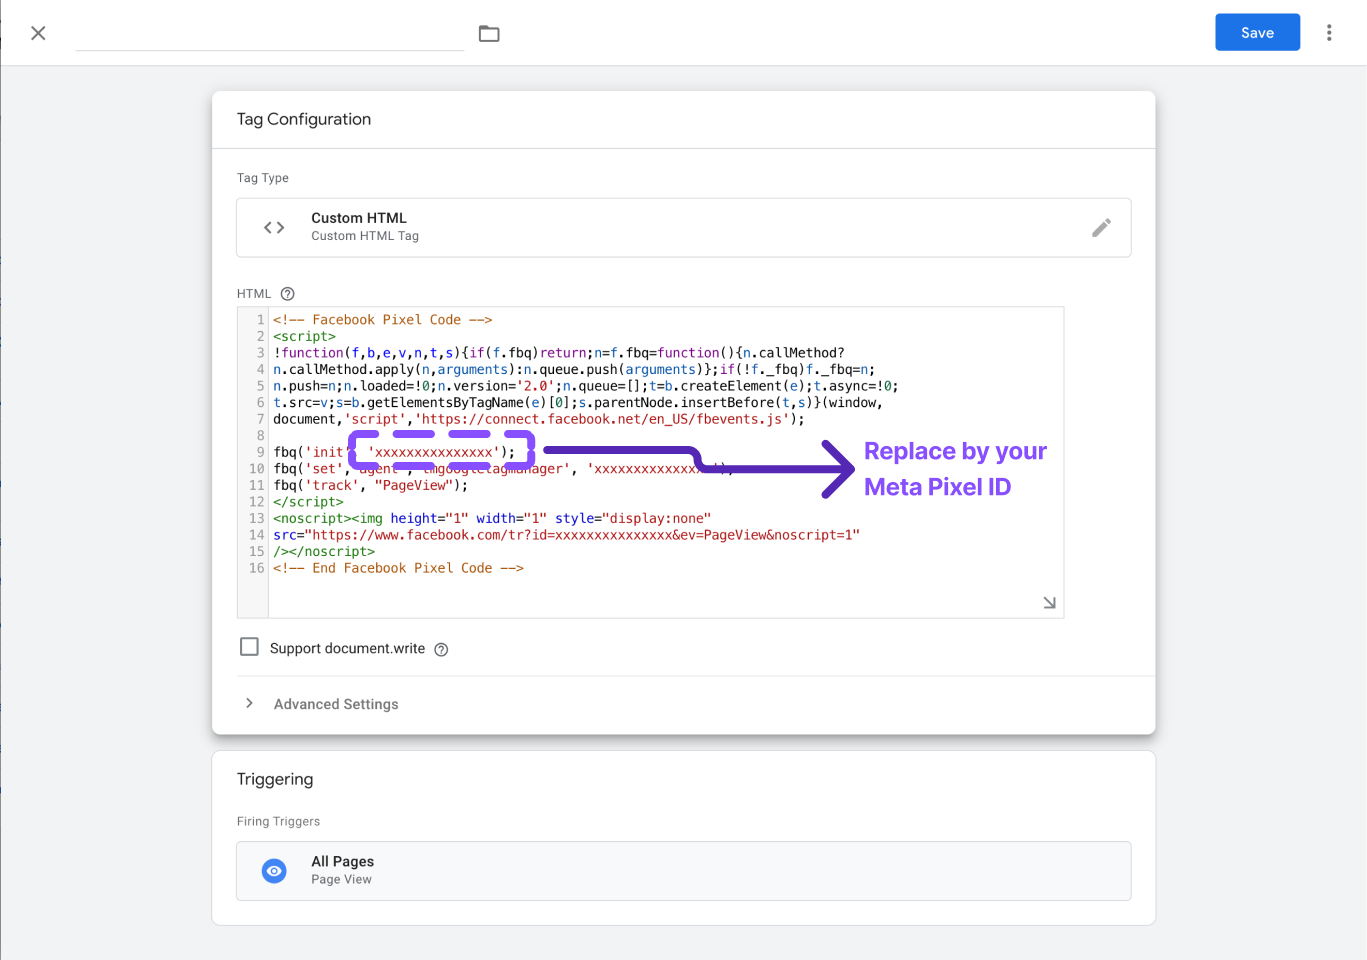Click the Advanced Settings label
The width and height of the screenshot is (1367, 960).
point(336,705)
